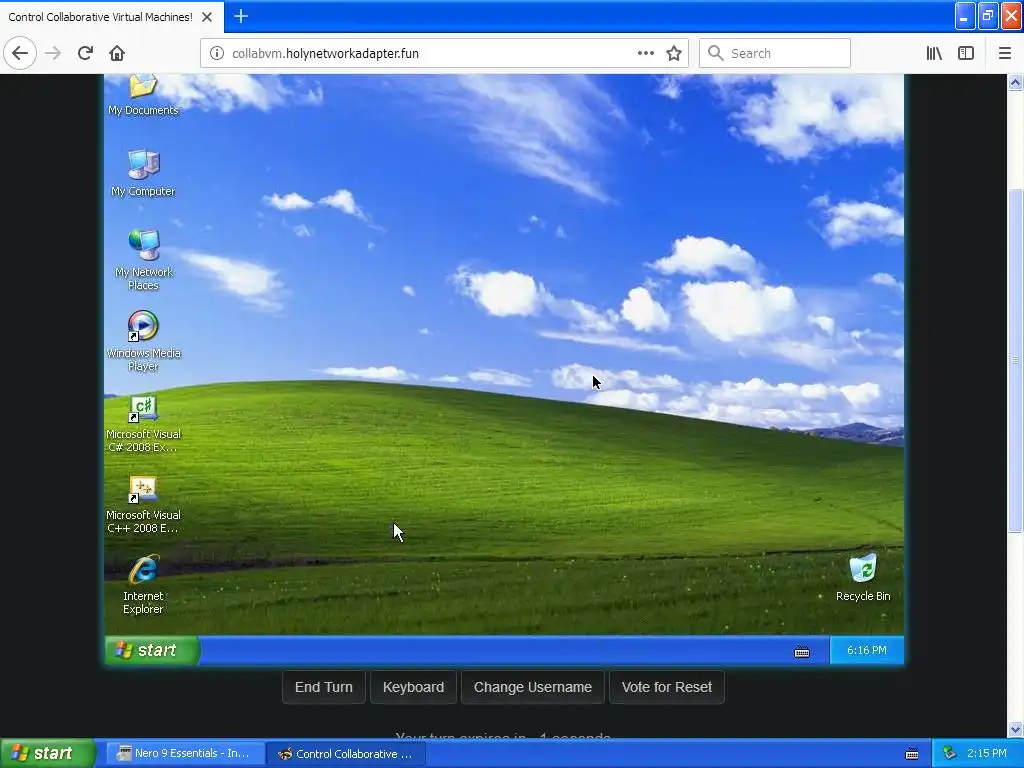This screenshot has height=768, width=1024.
Task: Click Change Username button
Action: coord(533,687)
